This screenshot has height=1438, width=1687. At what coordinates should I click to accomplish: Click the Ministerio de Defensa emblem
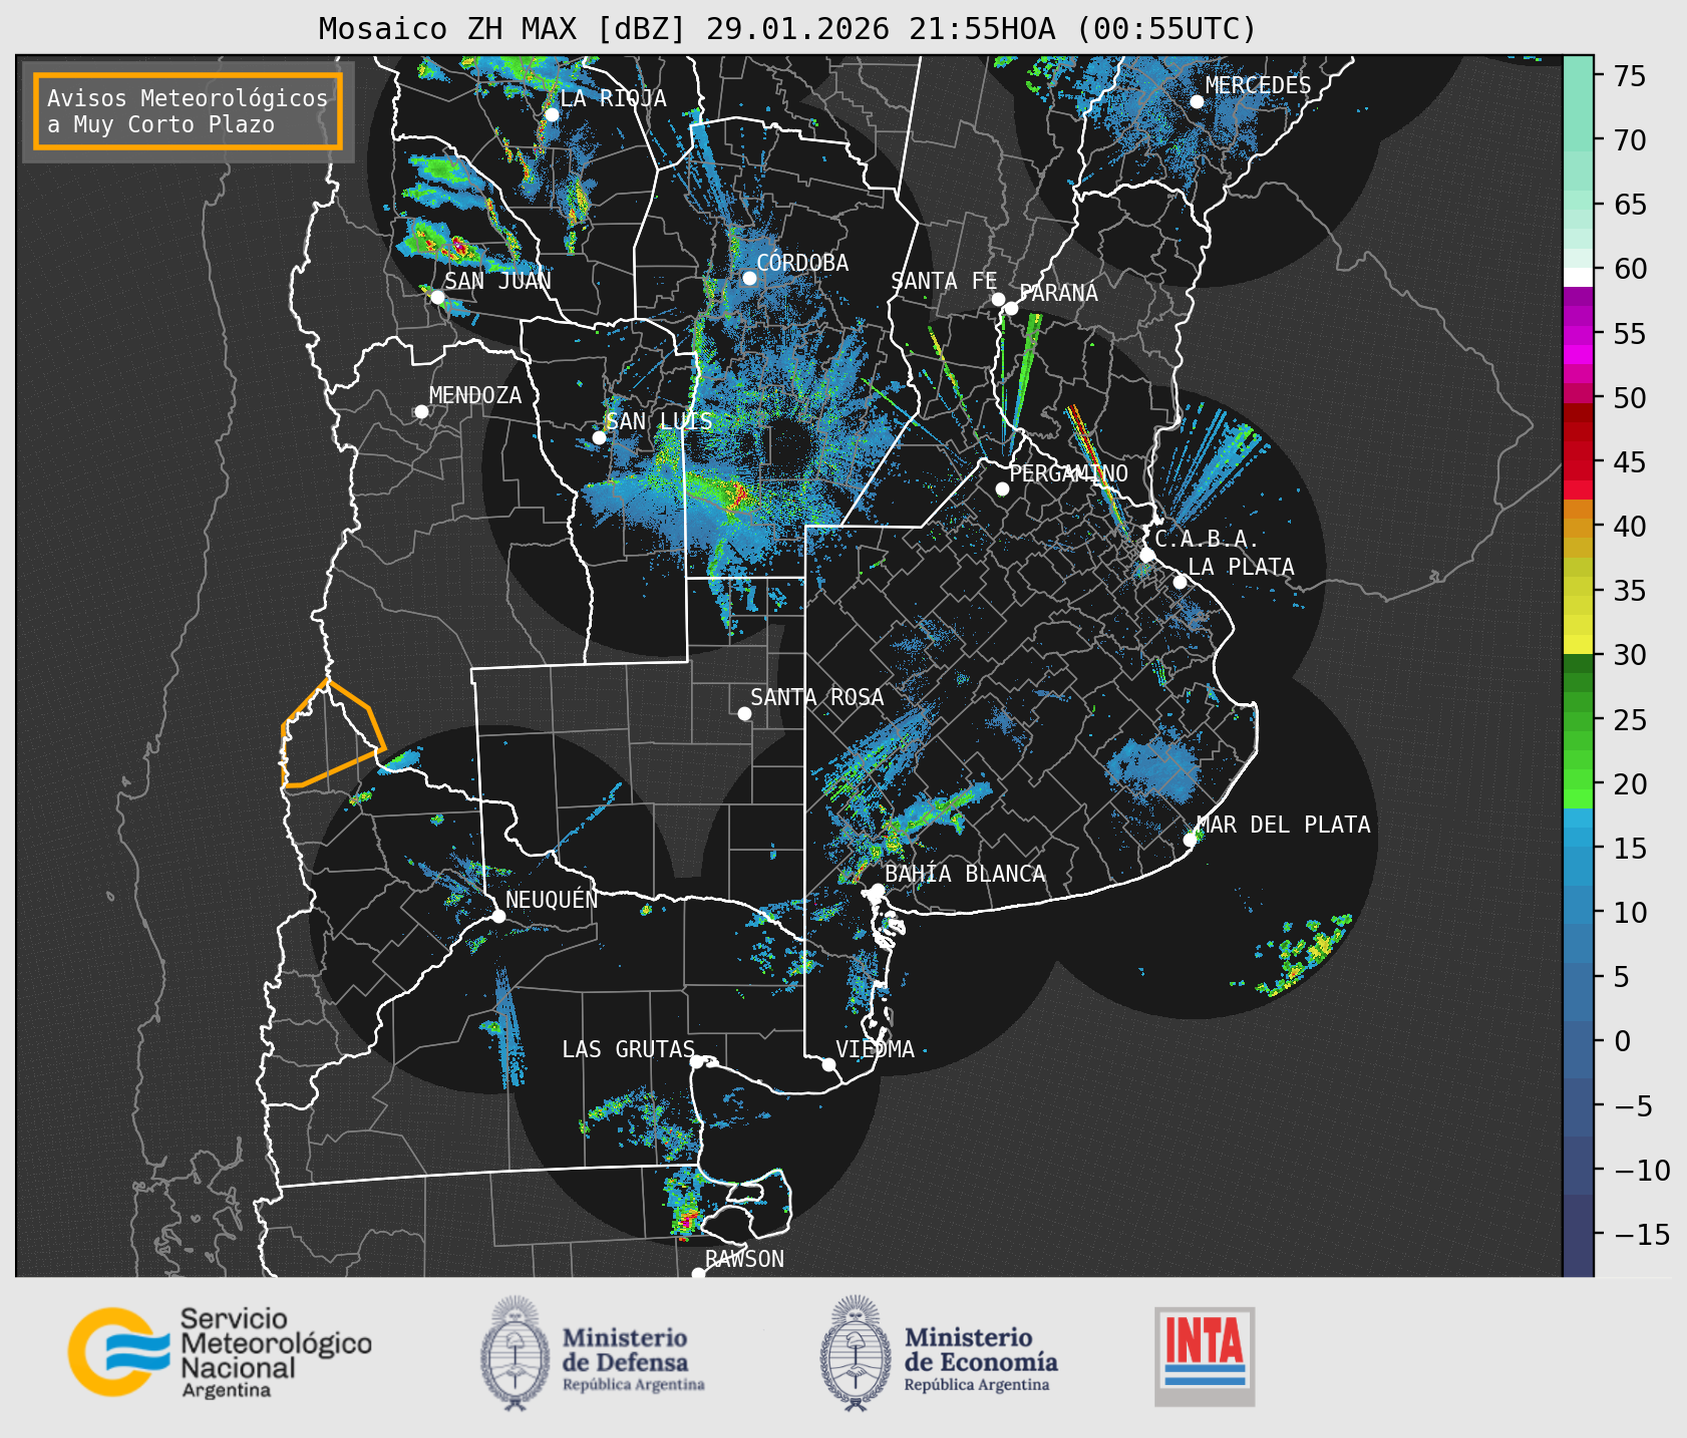click(514, 1353)
